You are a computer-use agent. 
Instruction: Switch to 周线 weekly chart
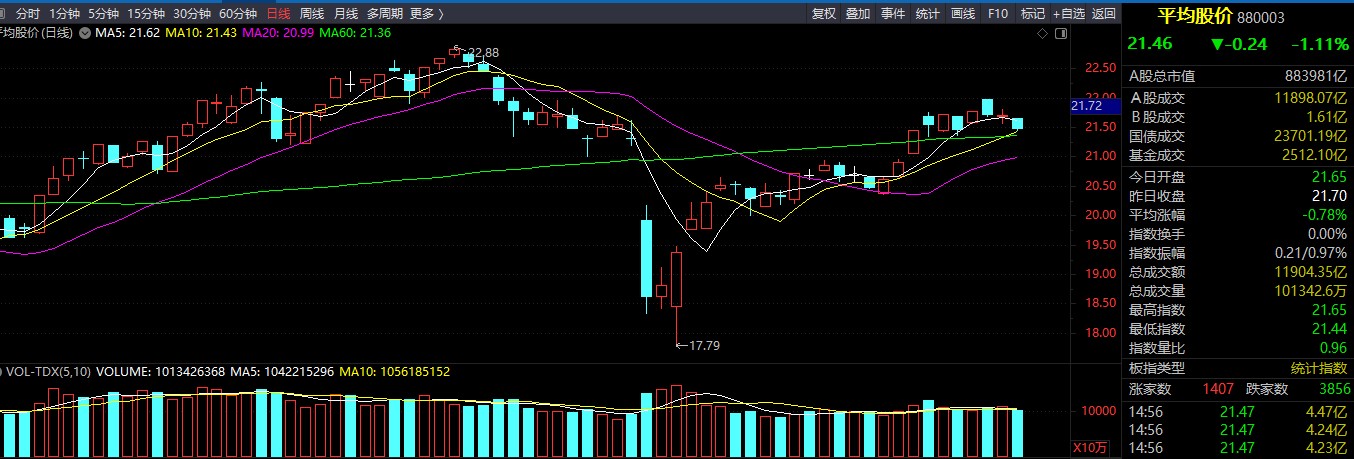(x=311, y=14)
